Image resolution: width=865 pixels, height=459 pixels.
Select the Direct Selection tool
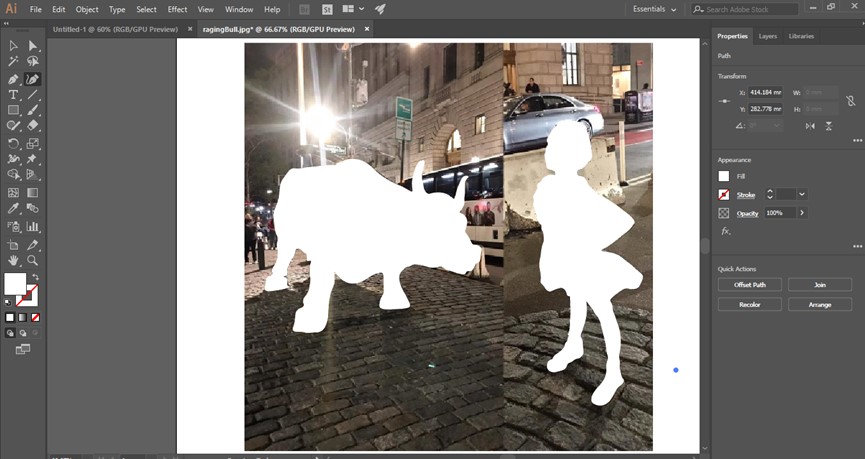click(x=33, y=46)
